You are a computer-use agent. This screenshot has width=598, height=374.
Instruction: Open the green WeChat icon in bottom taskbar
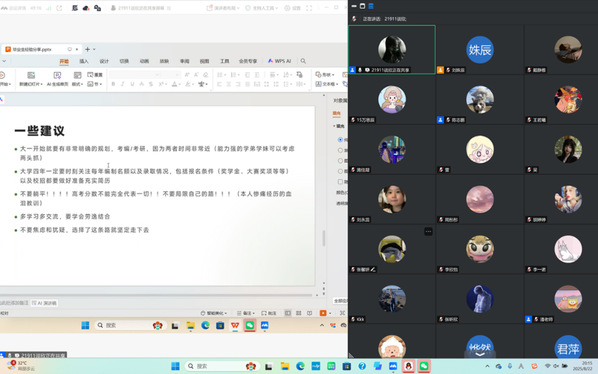pos(424,366)
